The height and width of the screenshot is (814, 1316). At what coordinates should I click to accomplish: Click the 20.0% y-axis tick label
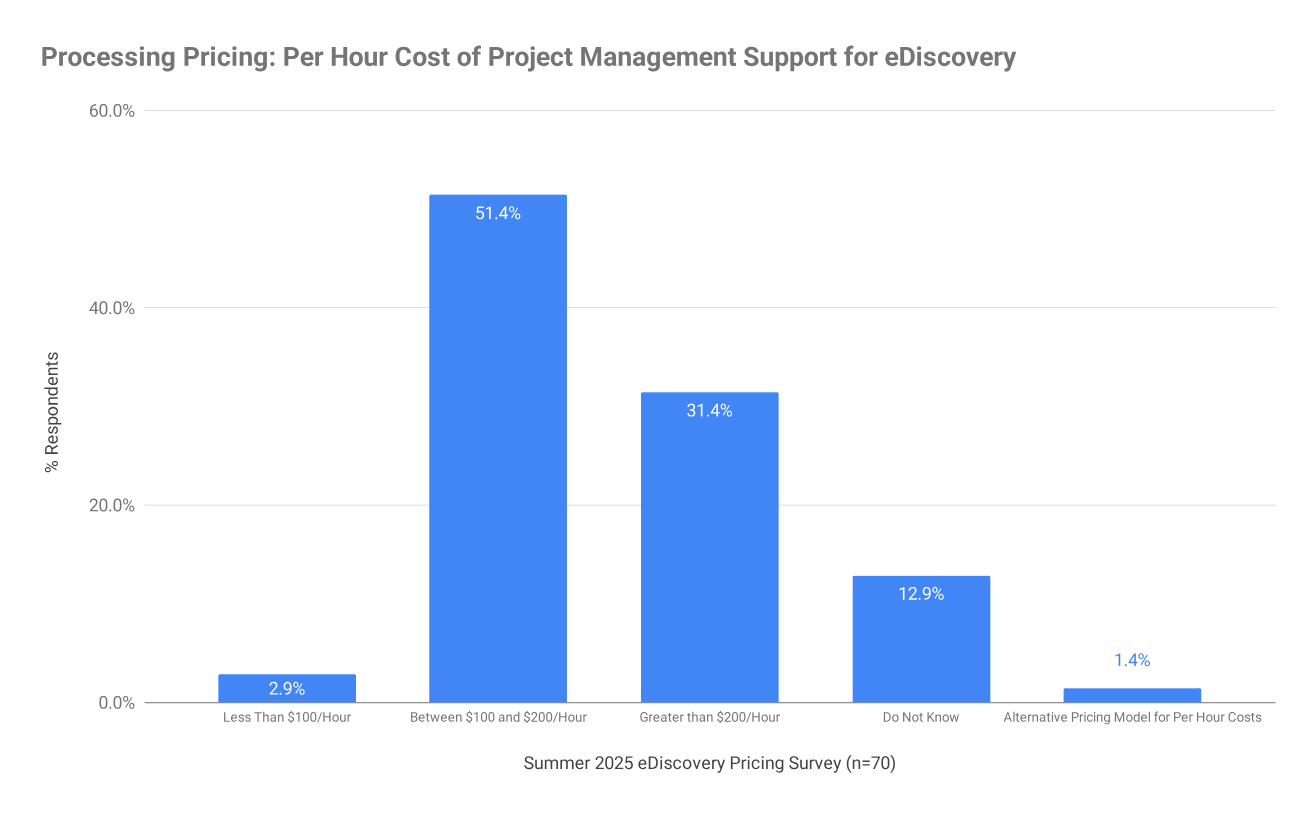[x=112, y=505]
